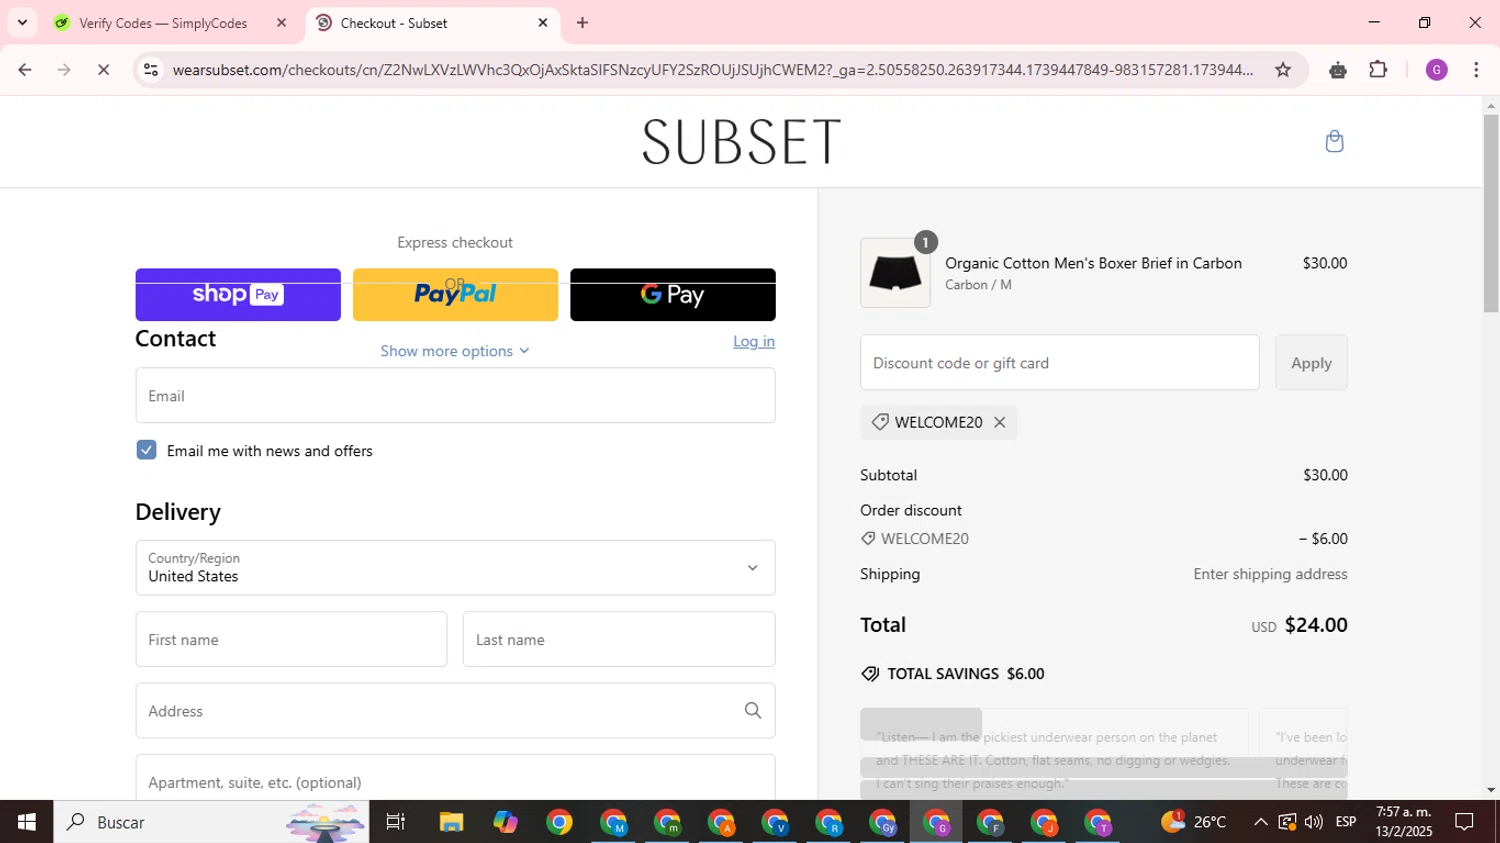Screen dimensions: 1500x843
Task: Apply the discount code
Action: pyautogui.click(x=1311, y=362)
